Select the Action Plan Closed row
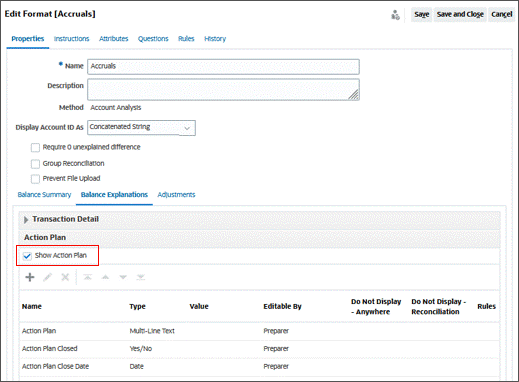519x382 pixels. click(x=259, y=349)
